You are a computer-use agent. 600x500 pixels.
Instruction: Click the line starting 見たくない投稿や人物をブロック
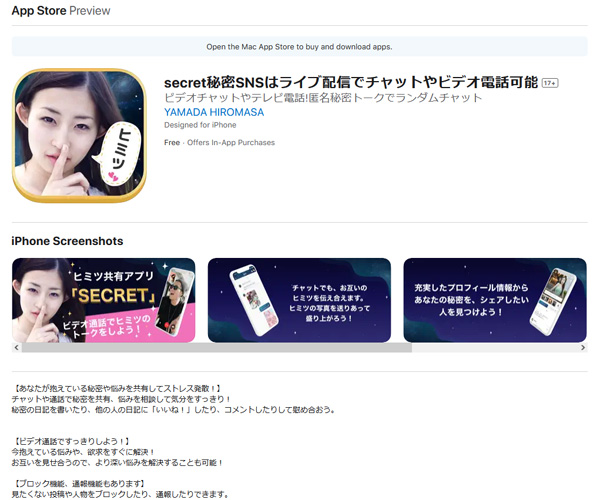coord(120,495)
